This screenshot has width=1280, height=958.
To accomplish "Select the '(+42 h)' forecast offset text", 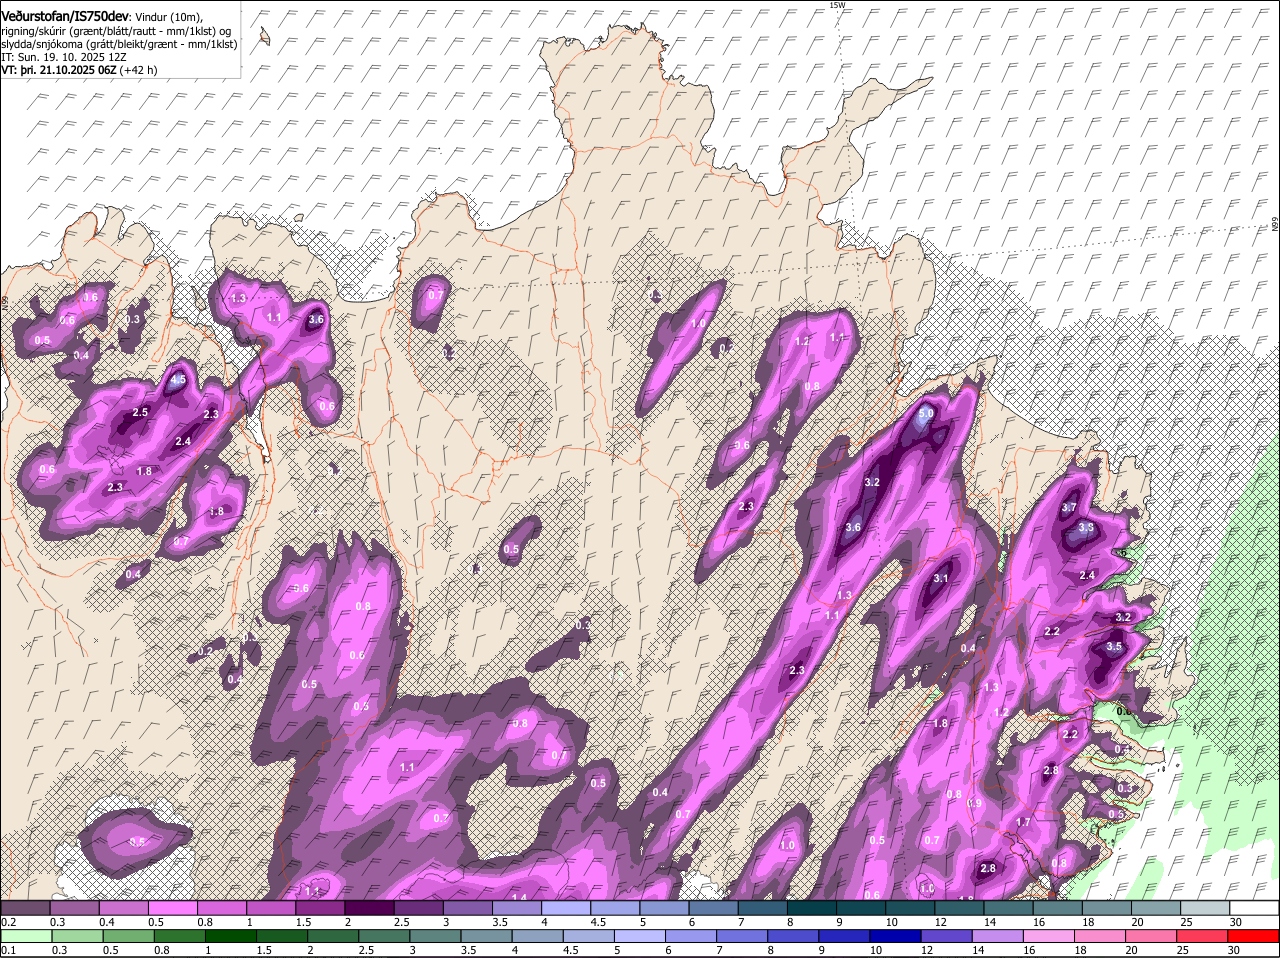I will click(x=139, y=70).
